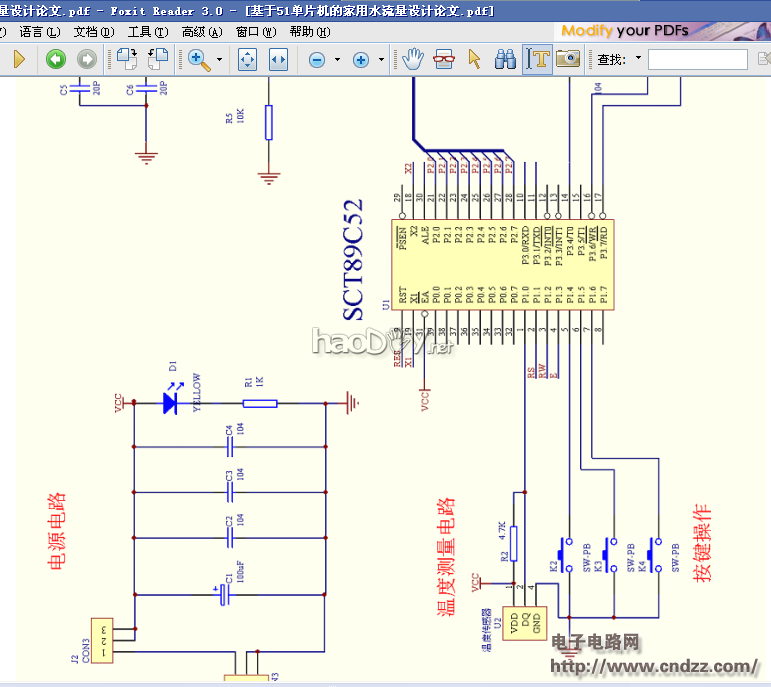
Task: Open search with the binoculars icon
Action: [x=506, y=60]
